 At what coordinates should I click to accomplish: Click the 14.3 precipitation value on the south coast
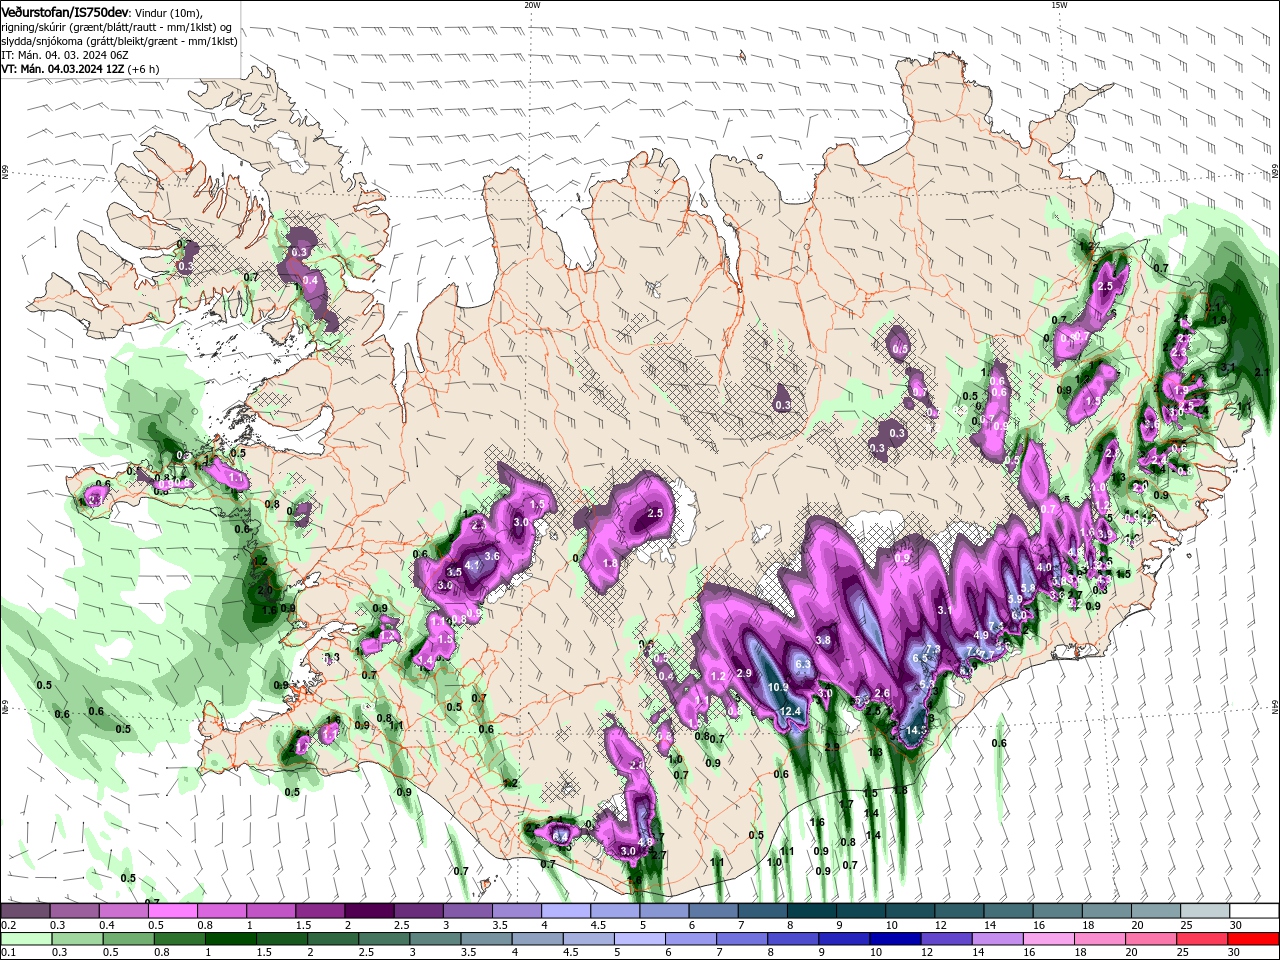tap(917, 731)
